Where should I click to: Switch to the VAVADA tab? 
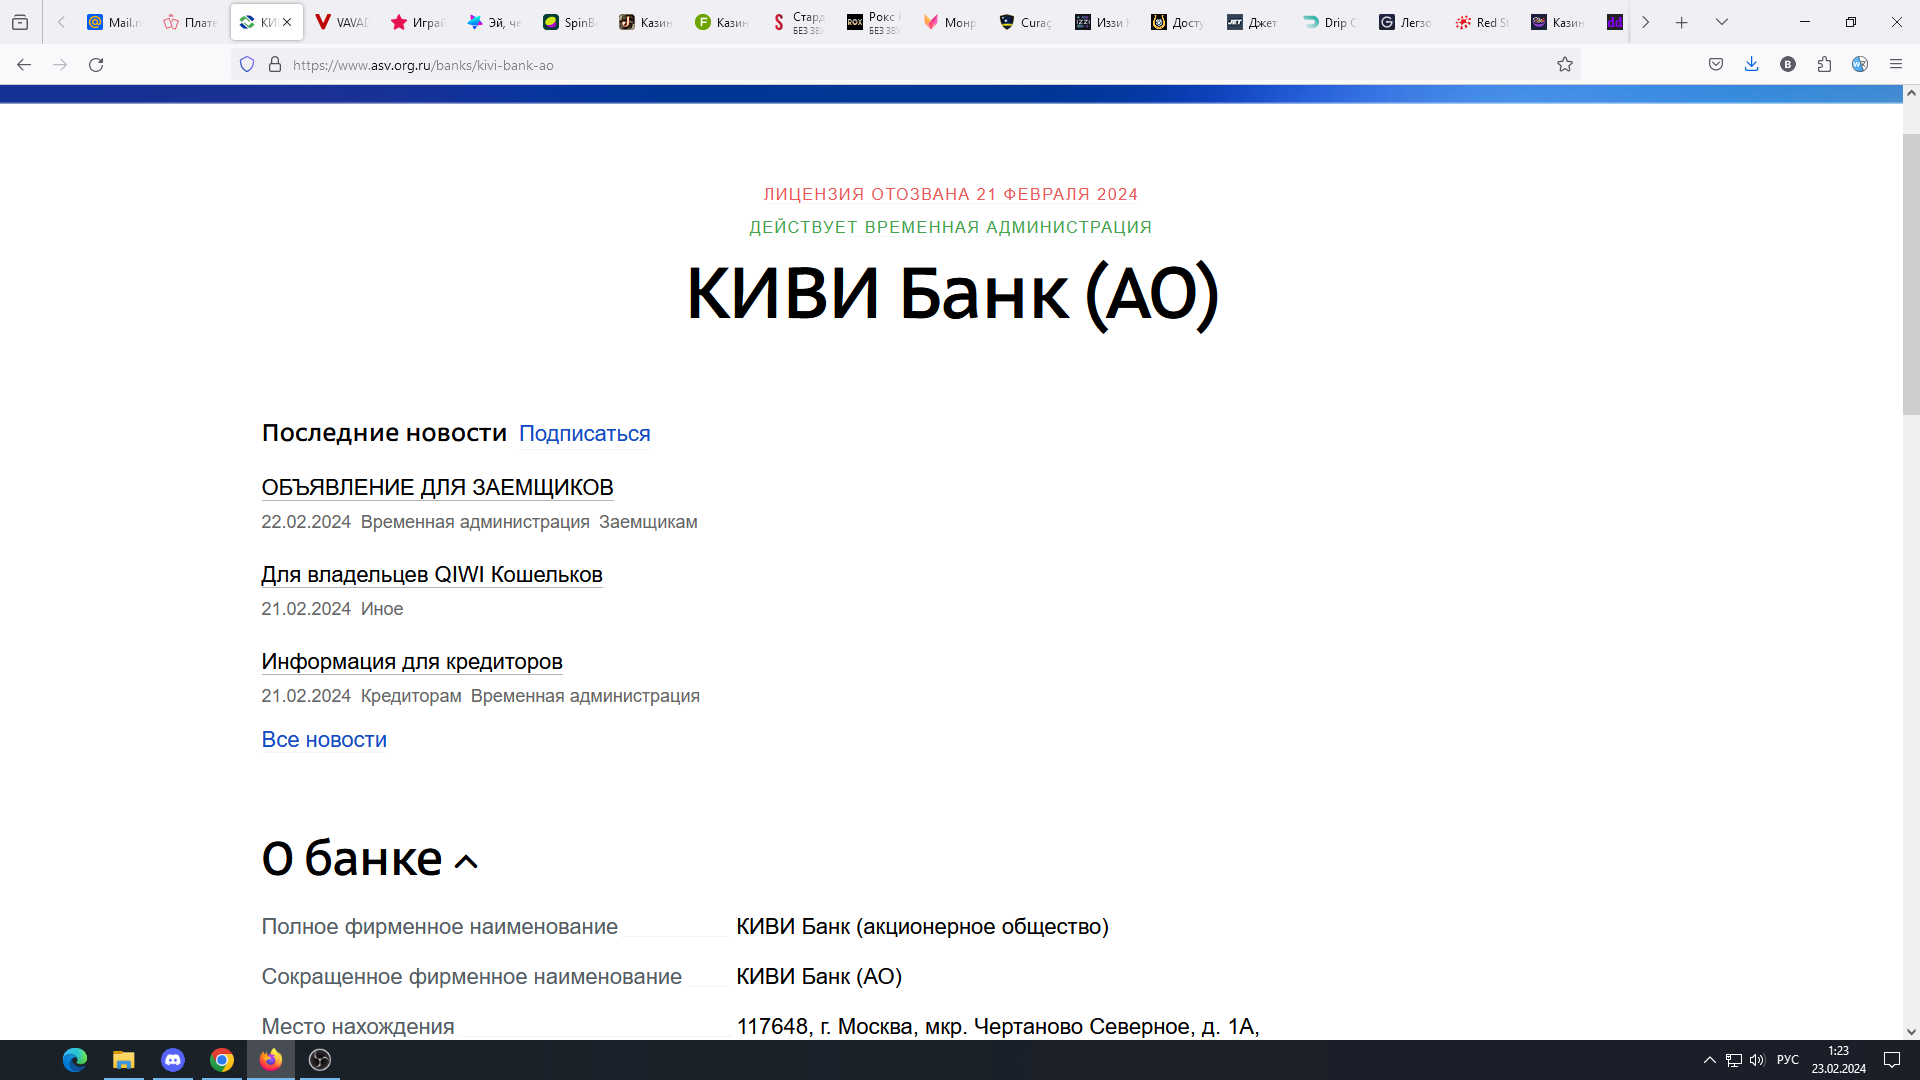click(341, 22)
